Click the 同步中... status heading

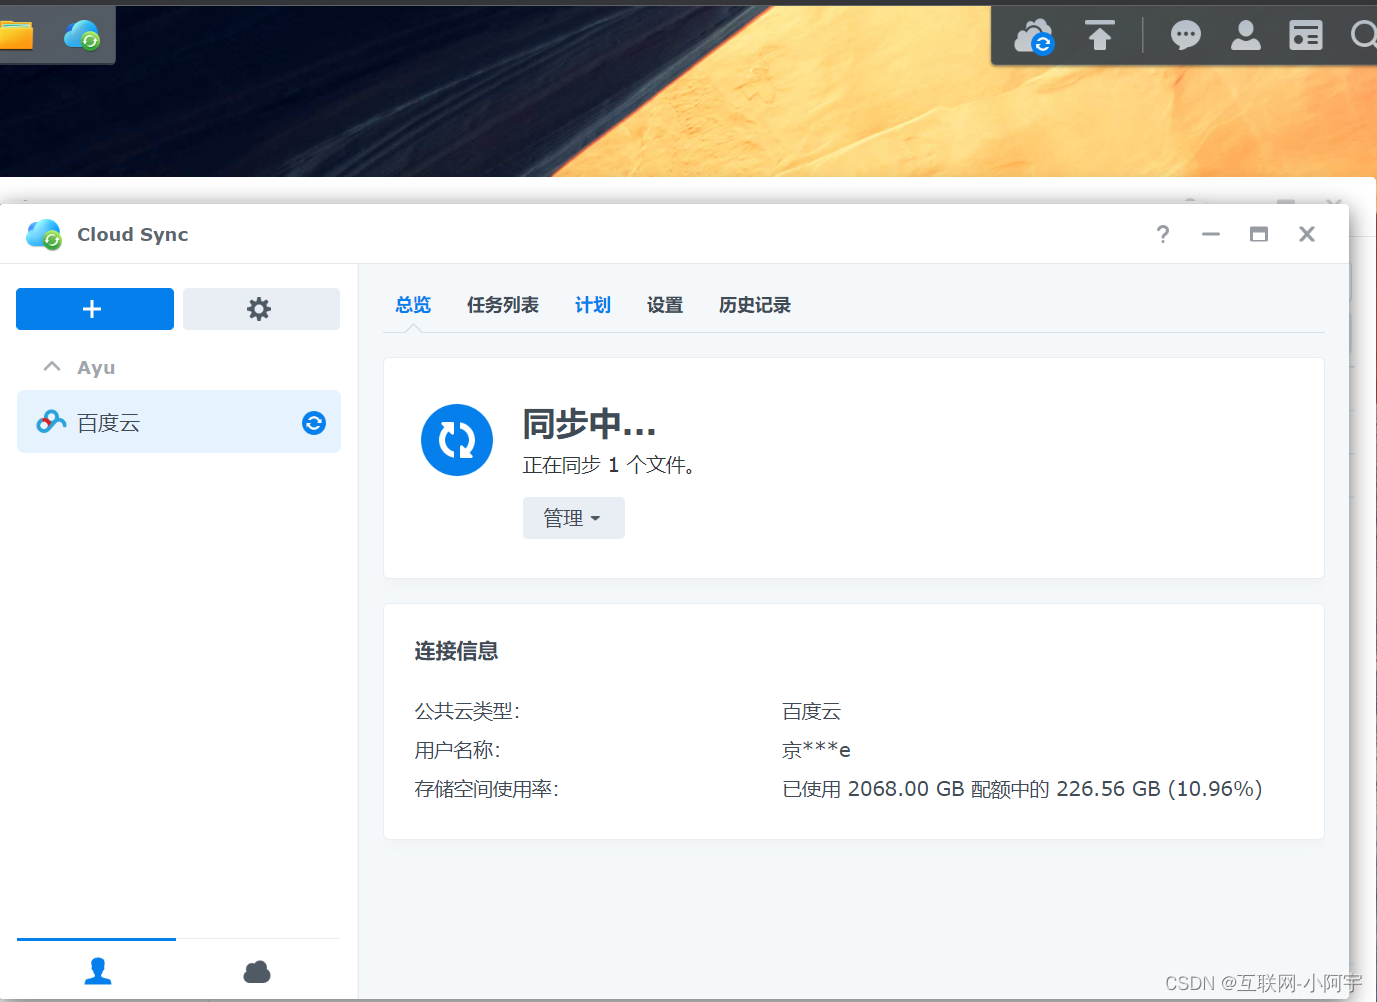(589, 424)
